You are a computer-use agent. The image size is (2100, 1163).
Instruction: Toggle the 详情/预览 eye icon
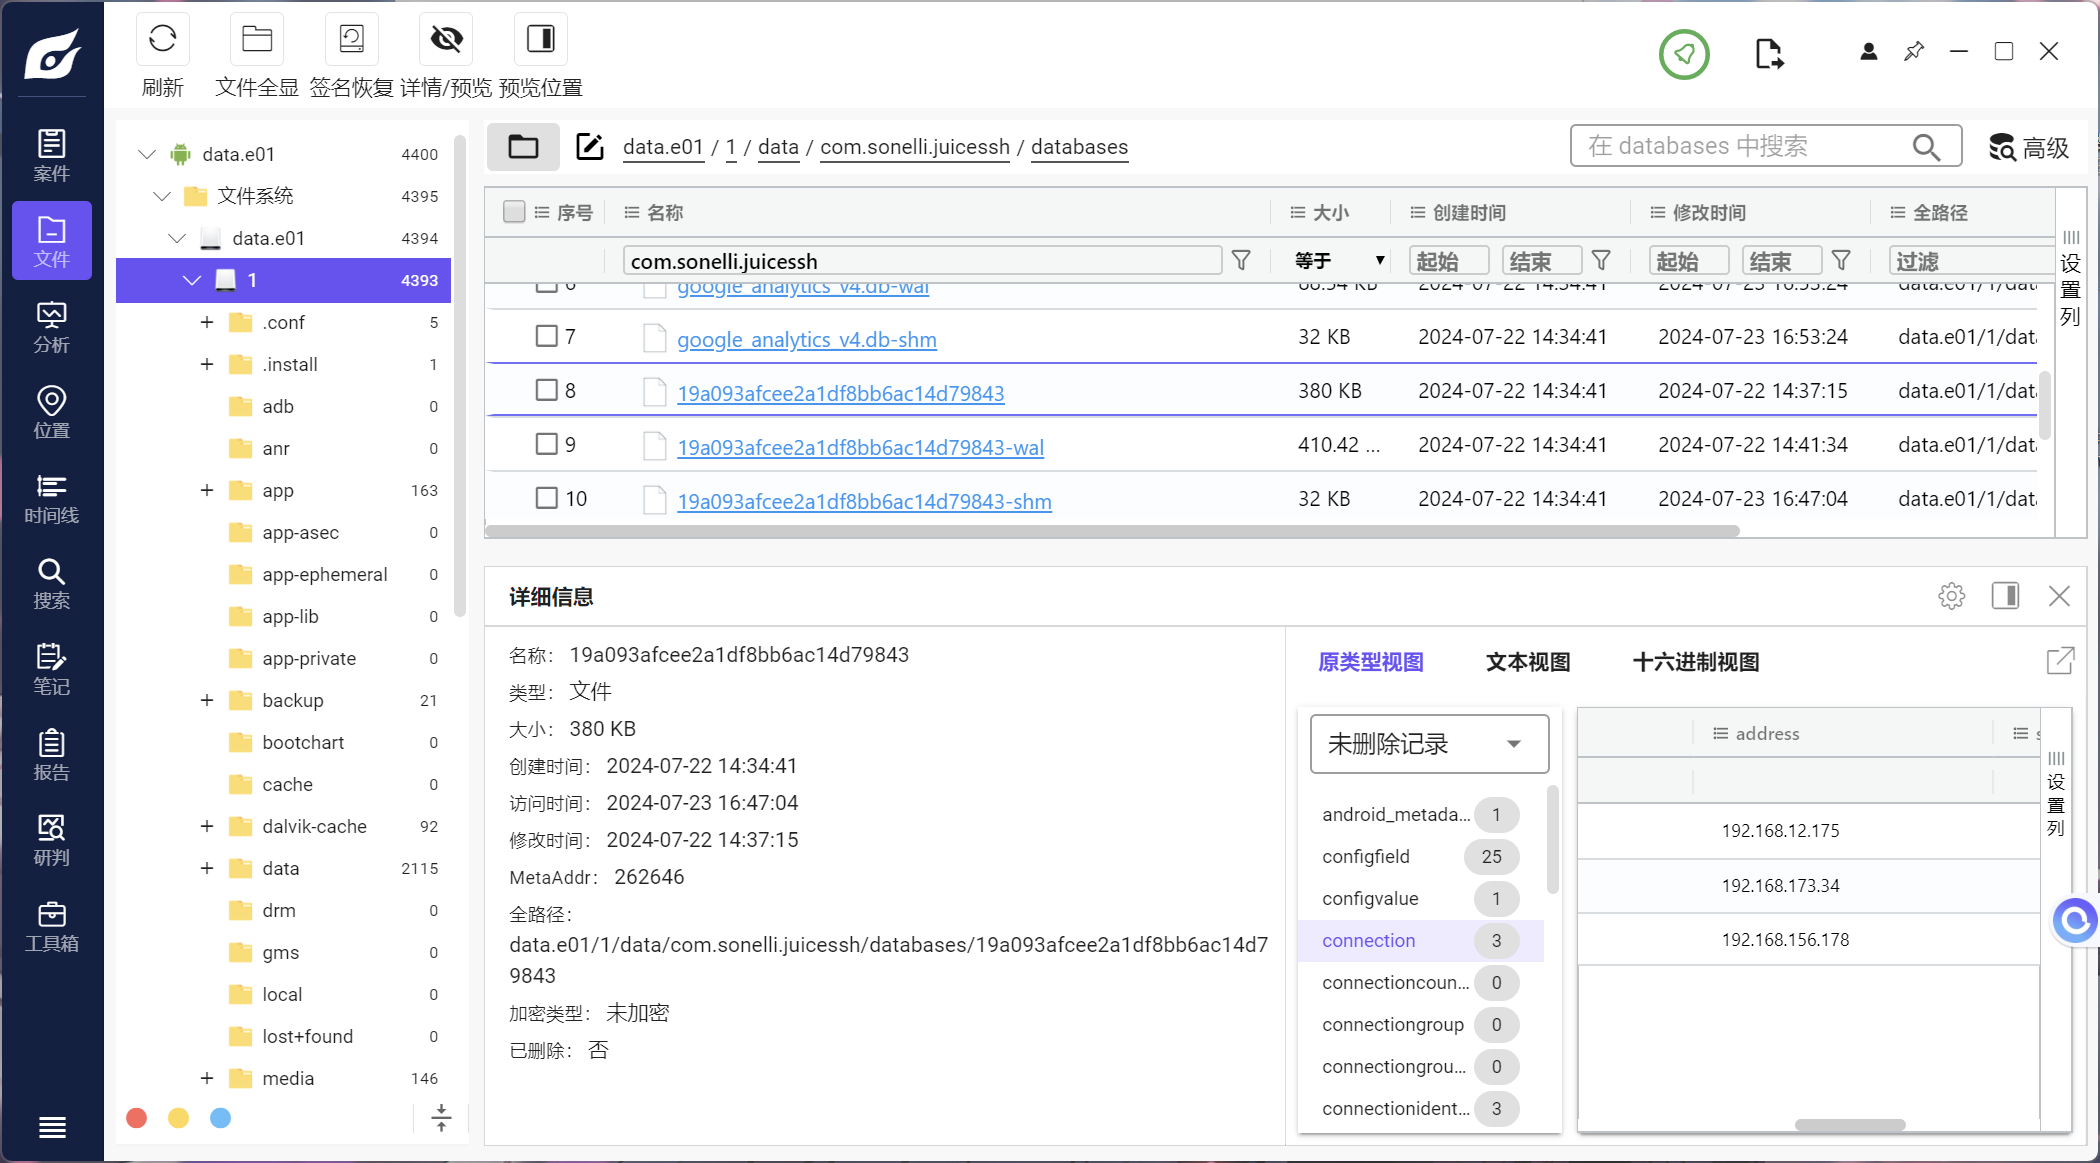click(446, 39)
